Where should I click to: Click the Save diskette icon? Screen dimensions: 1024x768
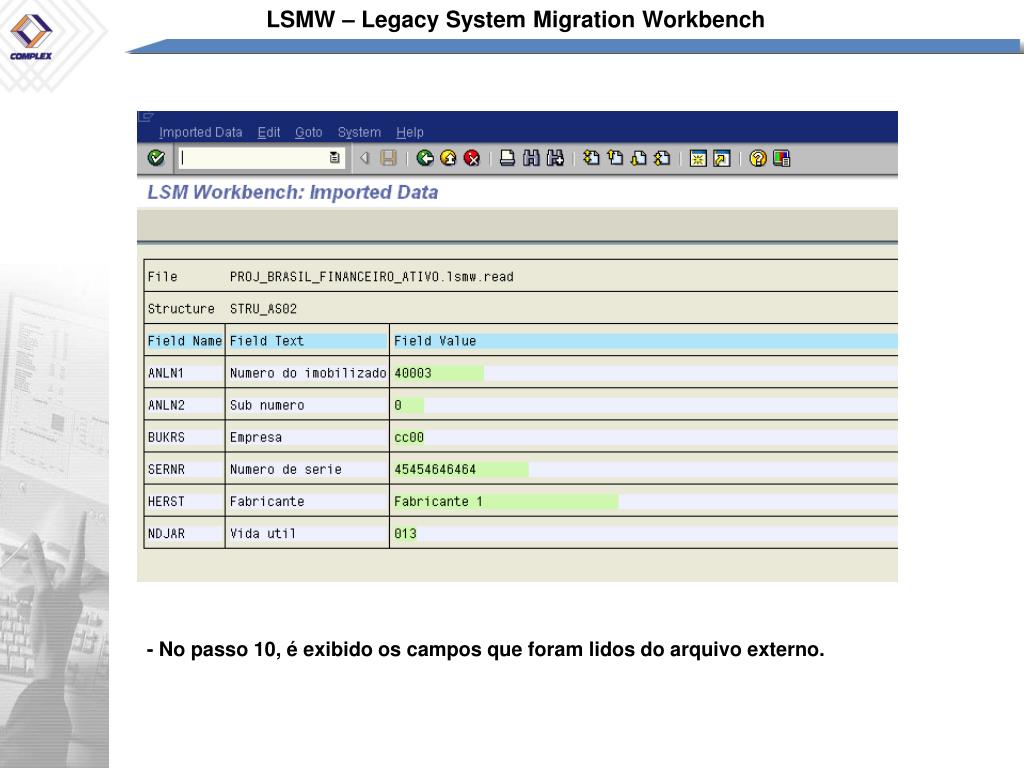click(x=389, y=158)
